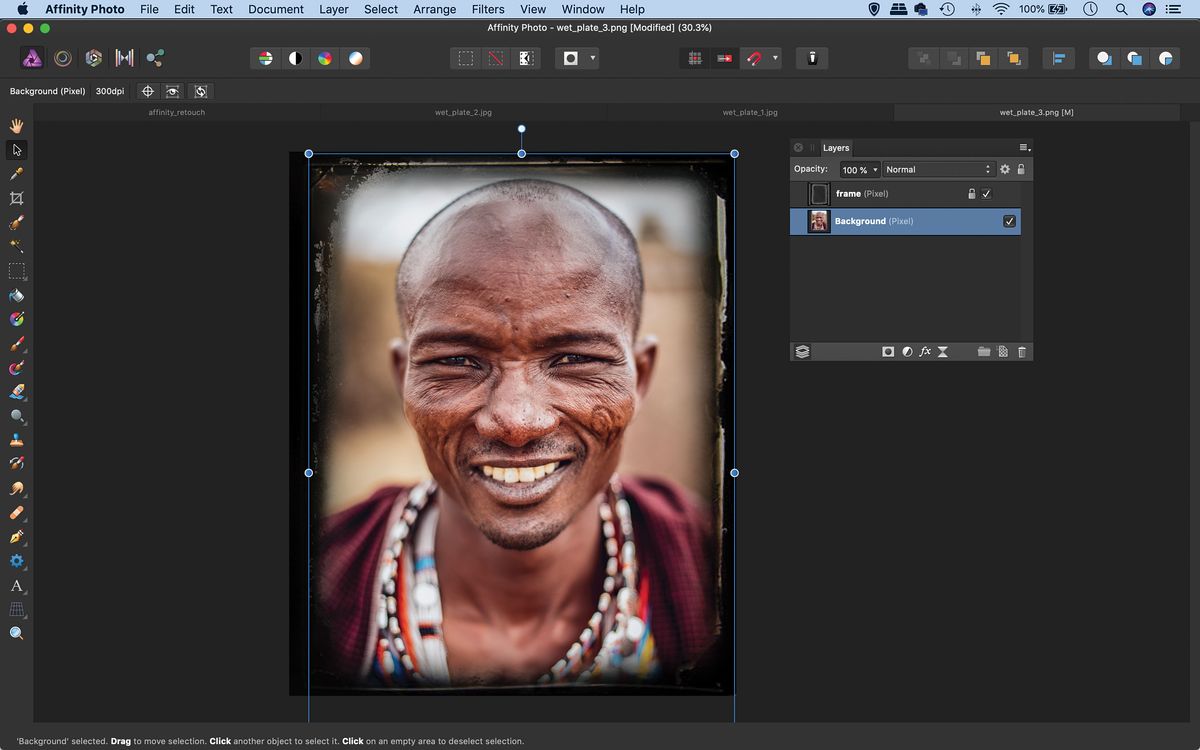Open the Opacity percentage dropdown

(x=858, y=169)
